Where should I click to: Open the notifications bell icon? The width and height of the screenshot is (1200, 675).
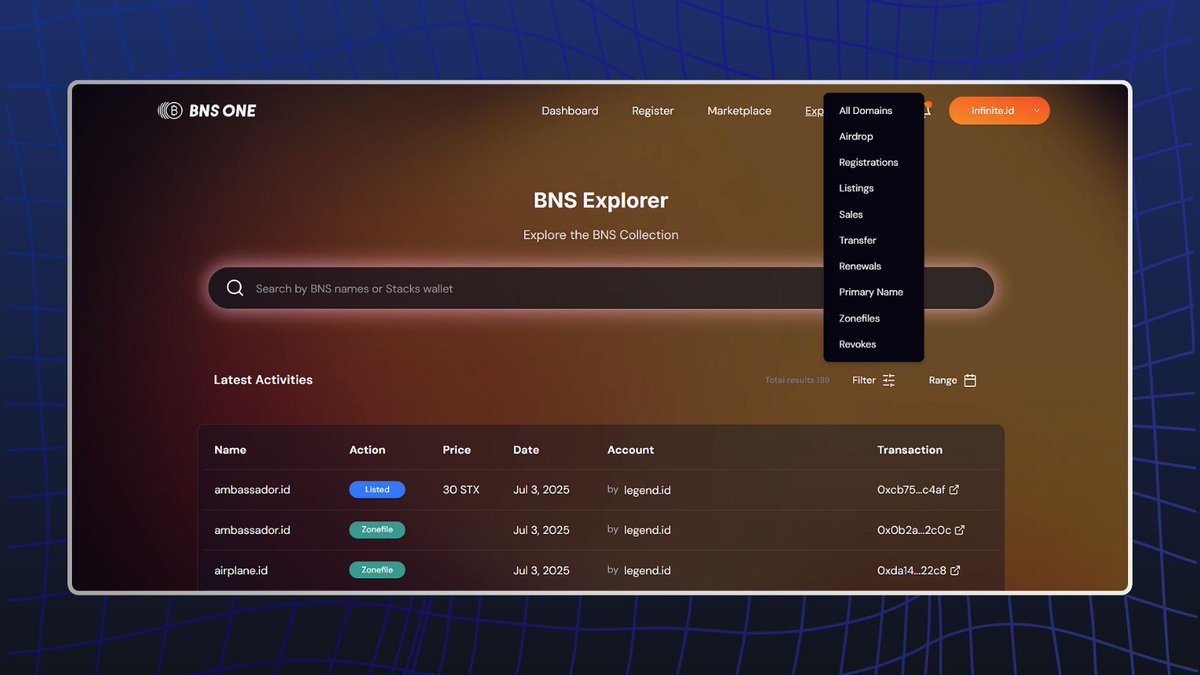pyautogui.click(x=927, y=110)
